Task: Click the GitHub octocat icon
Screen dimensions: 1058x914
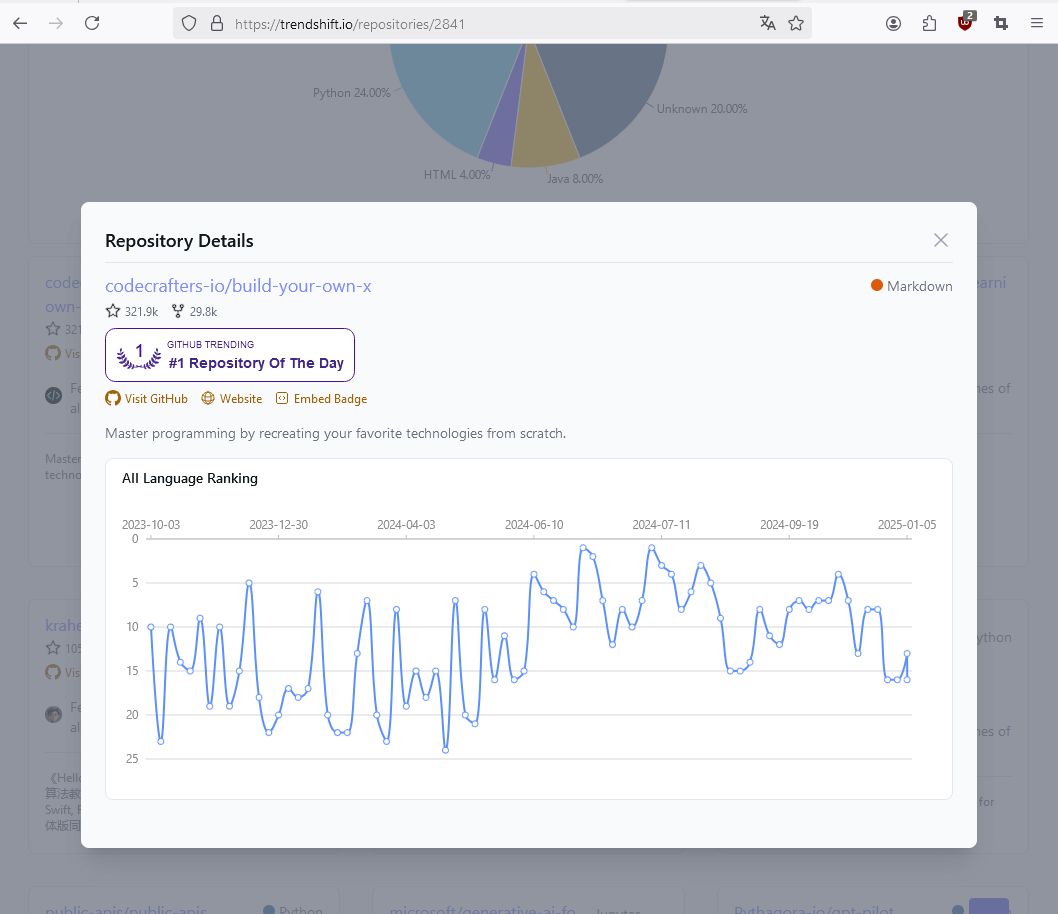Action: click(113, 399)
